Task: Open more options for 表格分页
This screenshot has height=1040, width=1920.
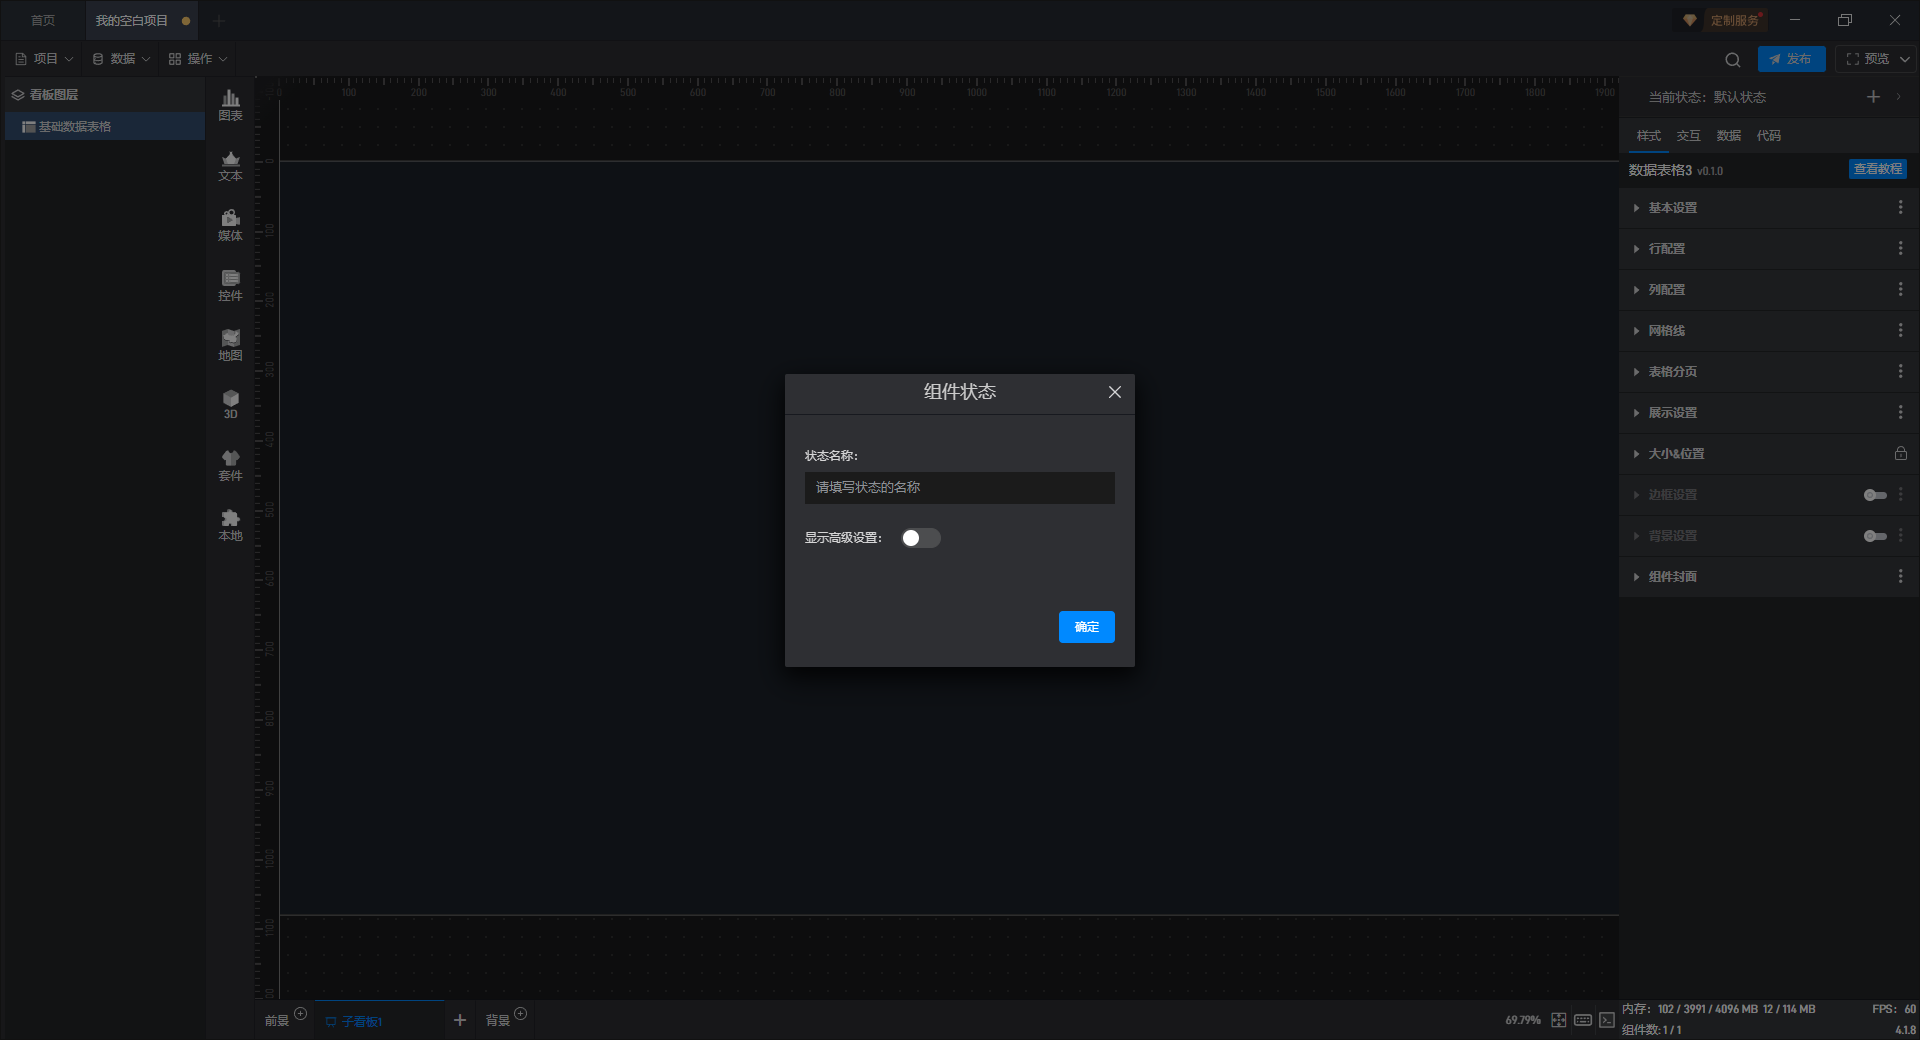Action: (x=1900, y=372)
